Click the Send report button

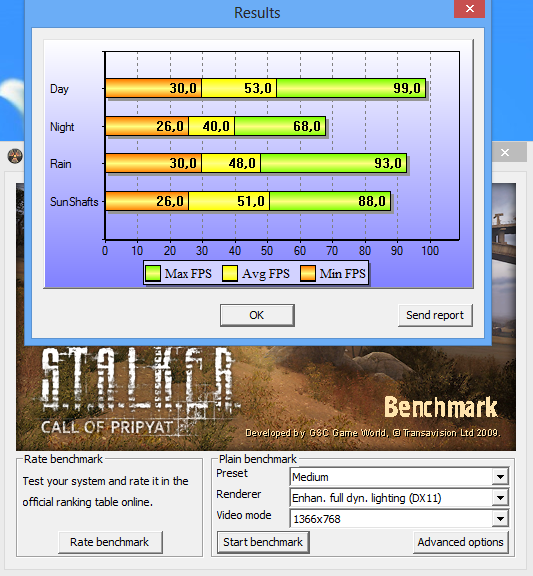tap(435, 315)
